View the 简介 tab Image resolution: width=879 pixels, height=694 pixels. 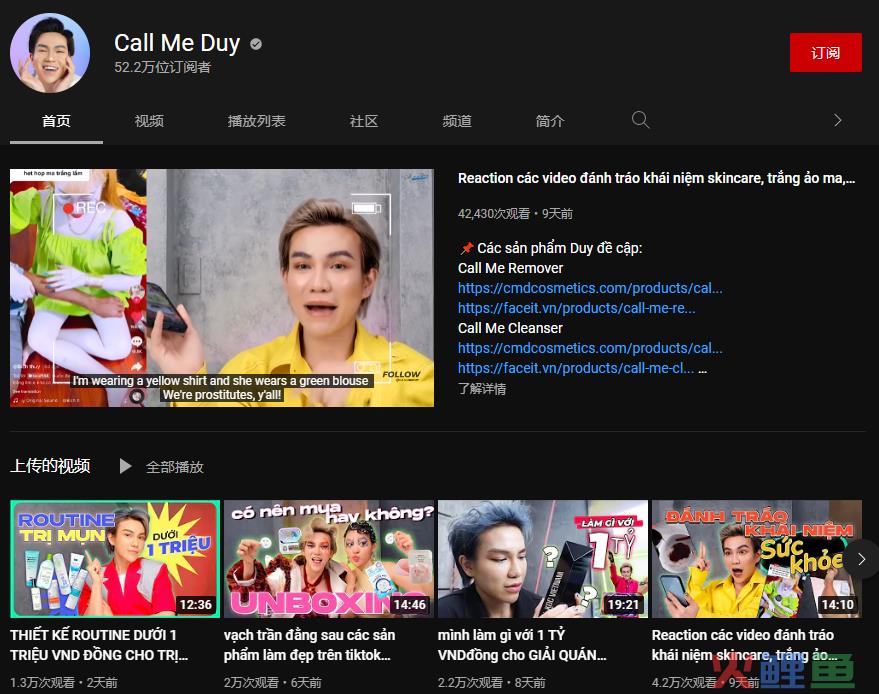[550, 121]
